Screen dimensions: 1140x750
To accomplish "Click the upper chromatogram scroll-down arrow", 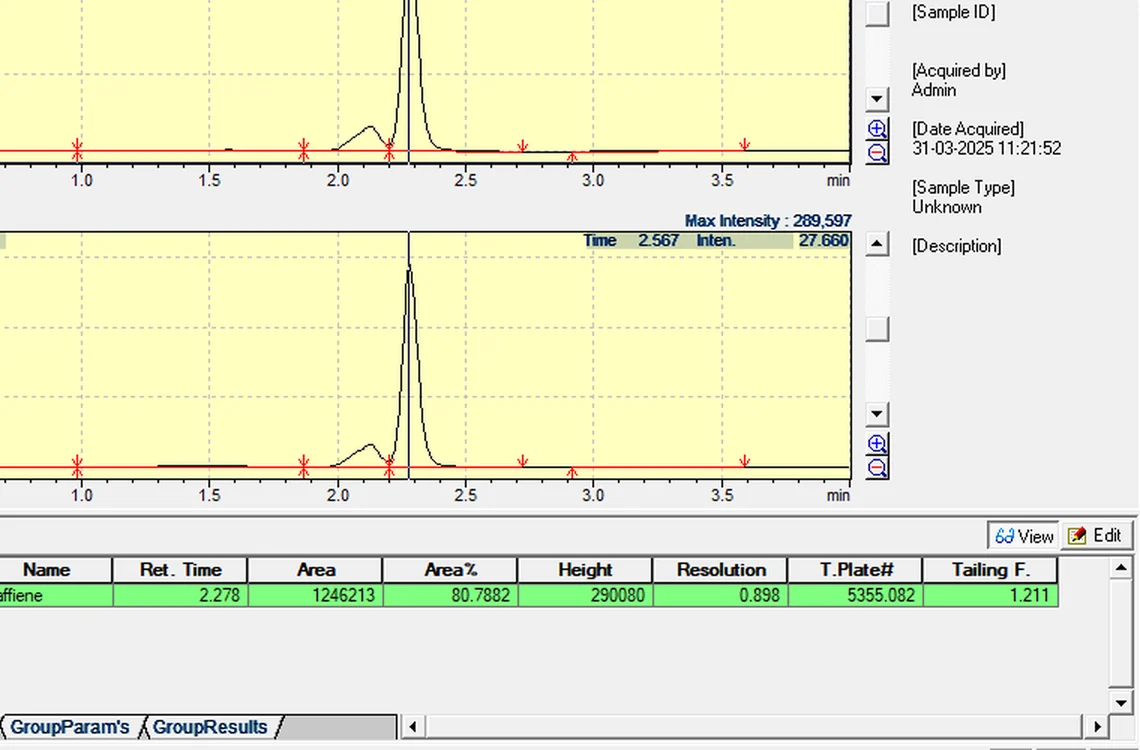I will (x=877, y=98).
